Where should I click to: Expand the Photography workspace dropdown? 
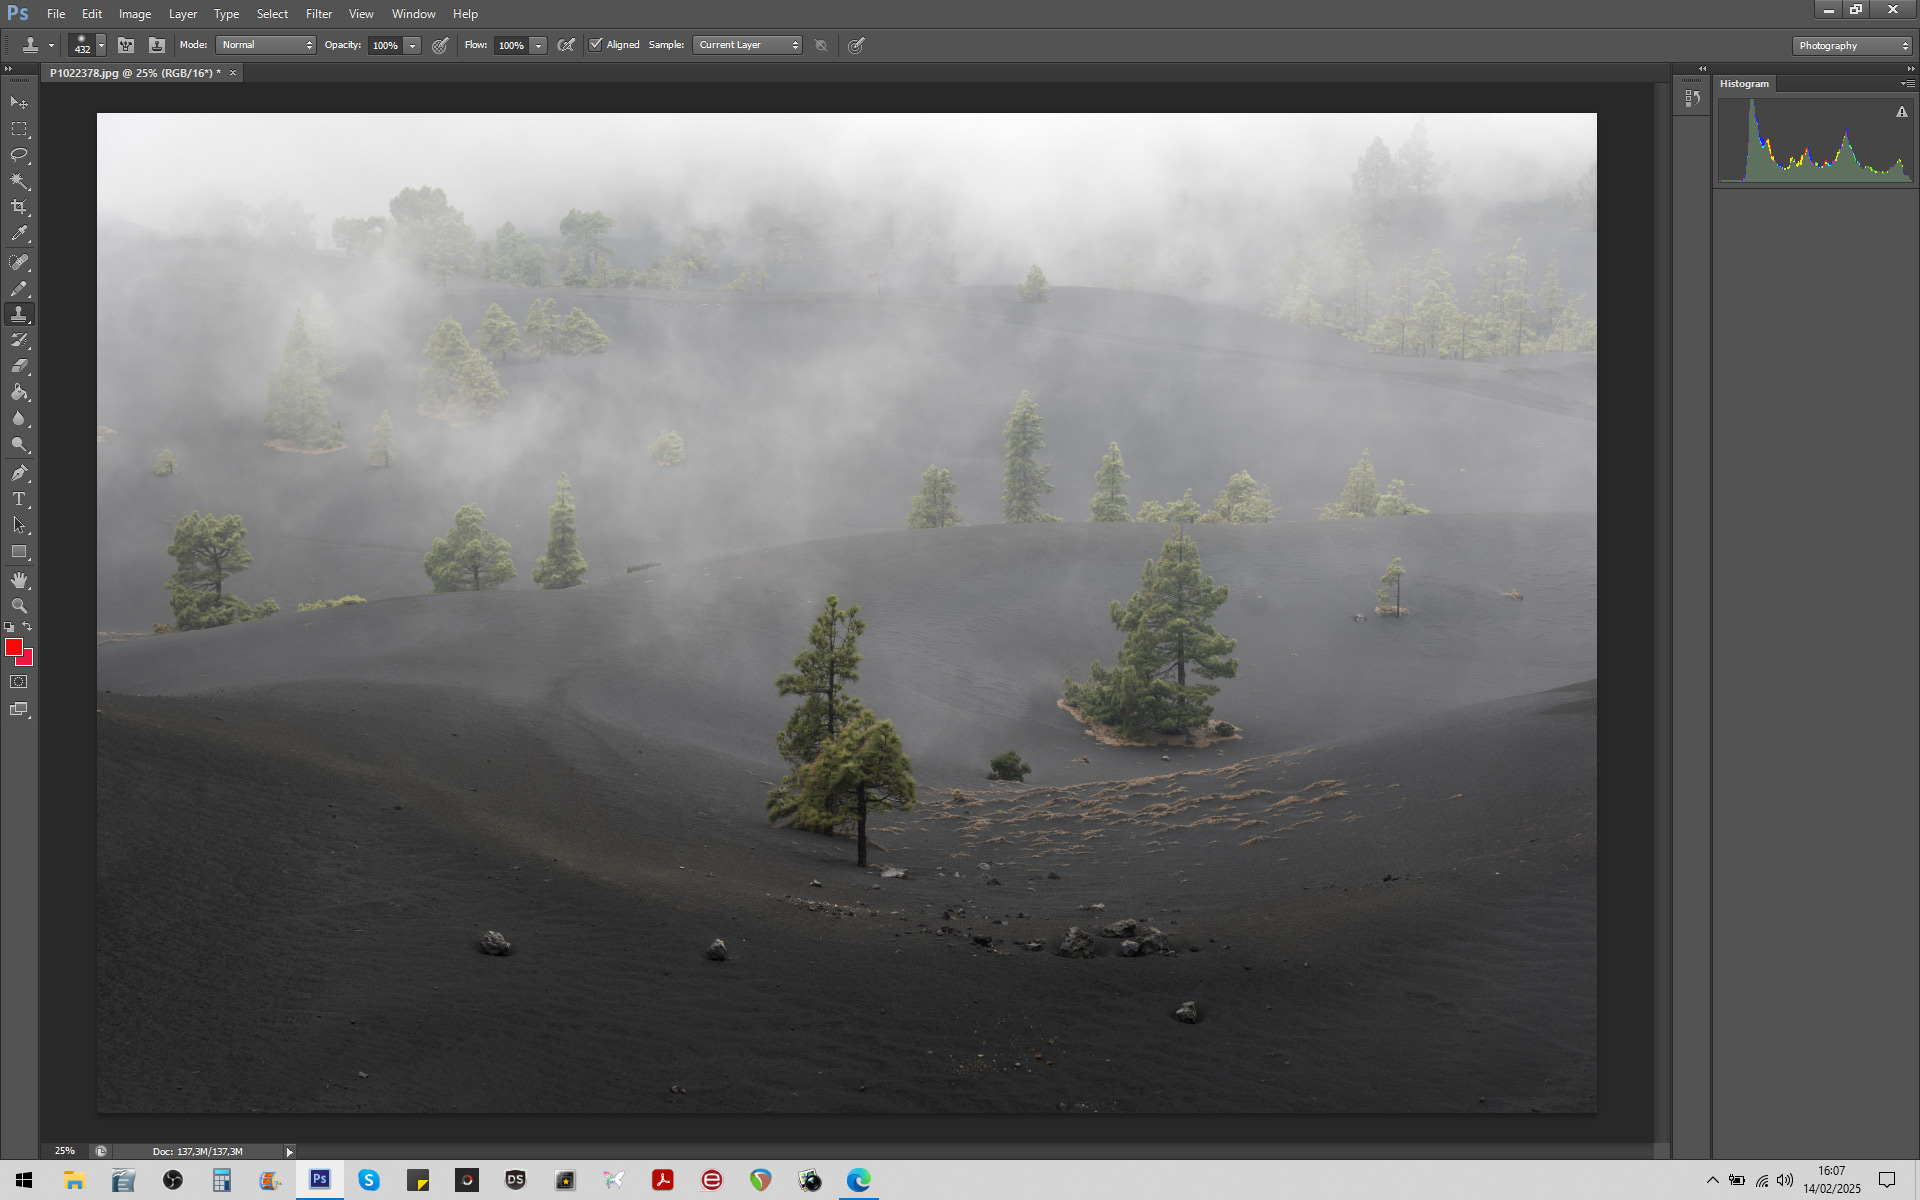coord(1851,46)
